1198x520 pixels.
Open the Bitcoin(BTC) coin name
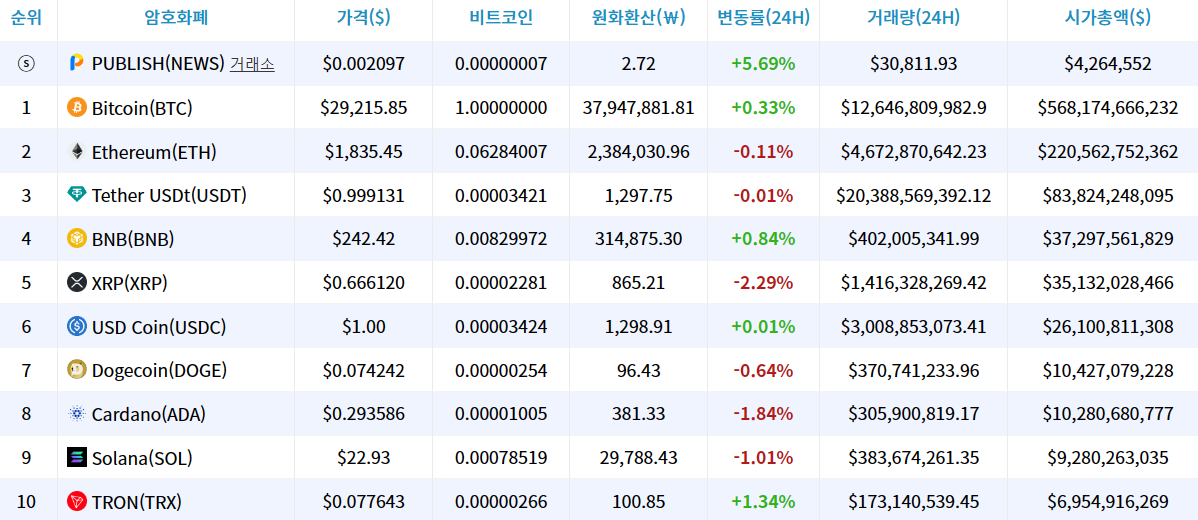pos(142,108)
